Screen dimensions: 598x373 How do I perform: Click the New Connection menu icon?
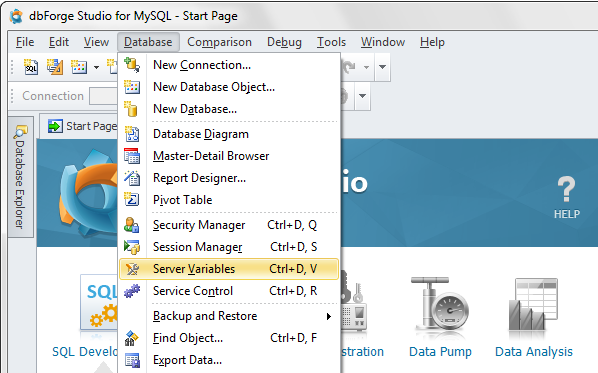point(132,65)
